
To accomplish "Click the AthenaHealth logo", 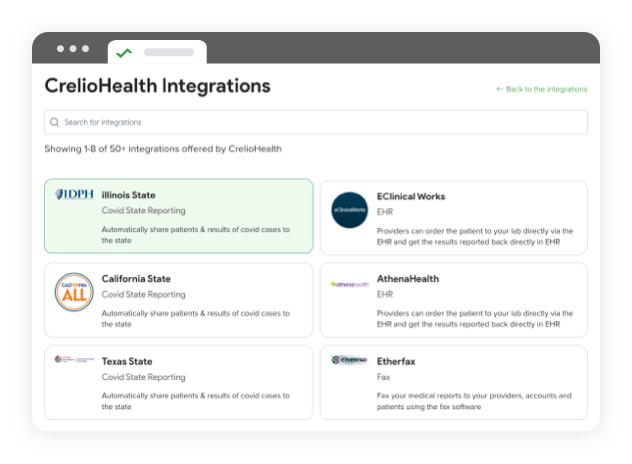I will pyautogui.click(x=349, y=284).
